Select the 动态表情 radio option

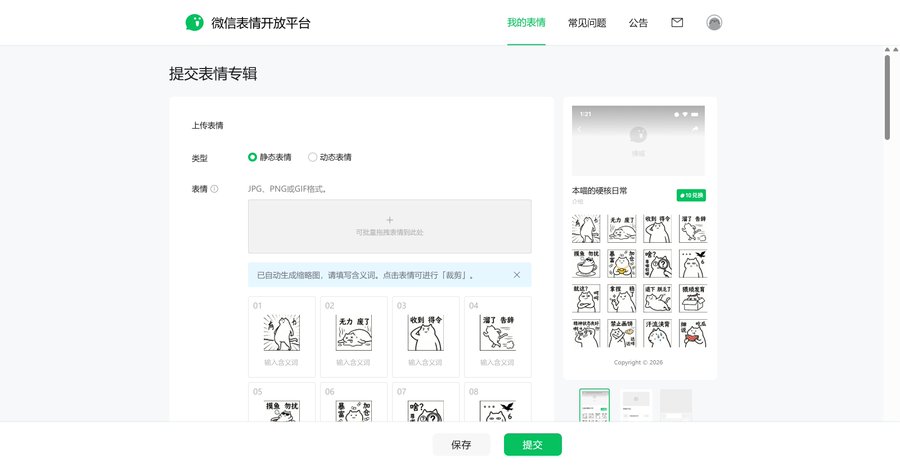330,157
